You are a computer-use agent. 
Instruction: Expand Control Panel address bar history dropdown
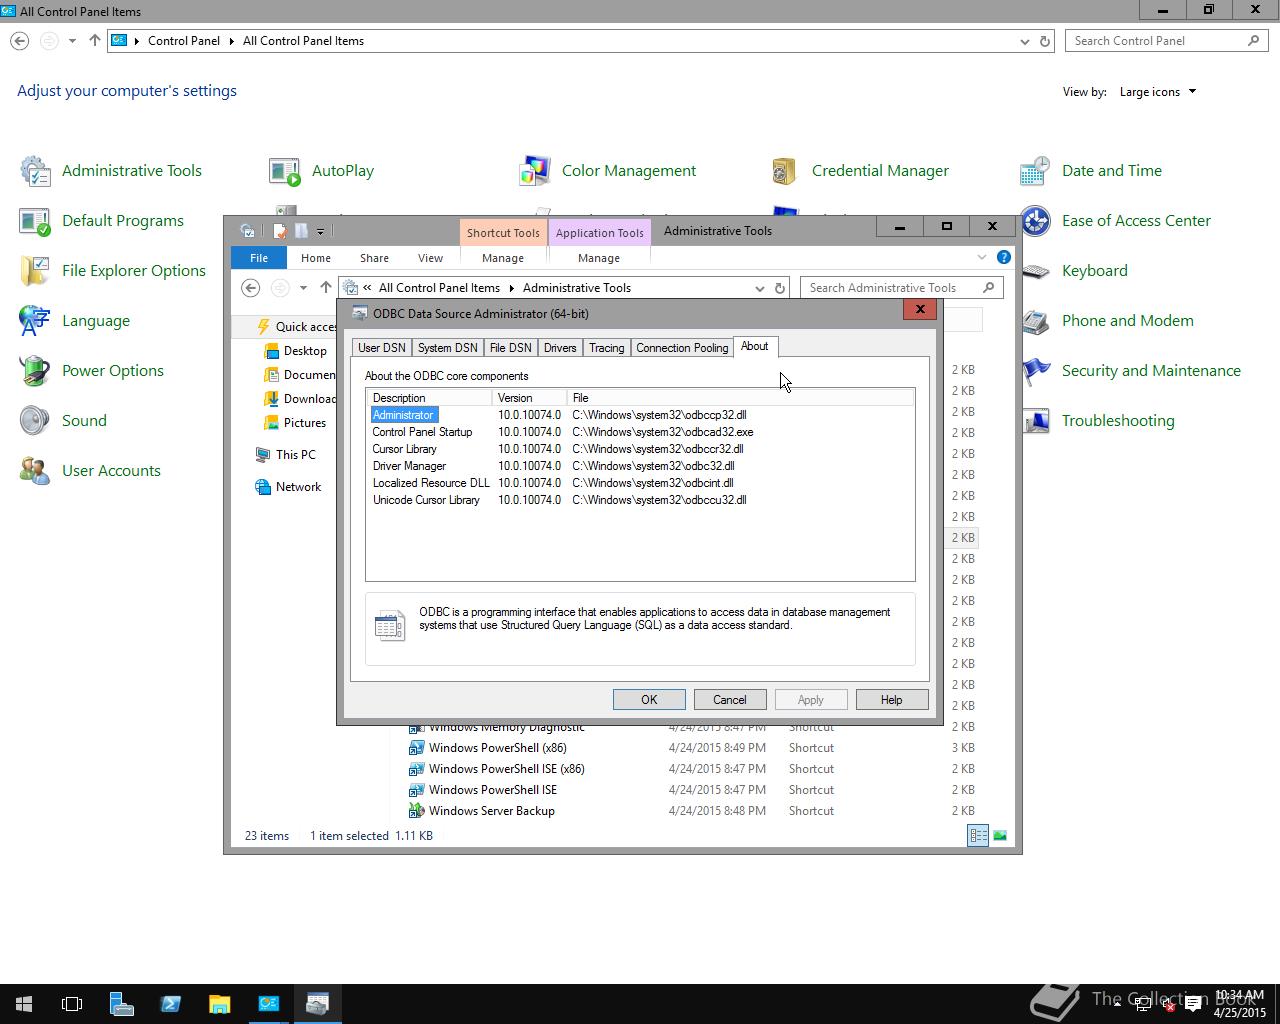(1024, 41)
